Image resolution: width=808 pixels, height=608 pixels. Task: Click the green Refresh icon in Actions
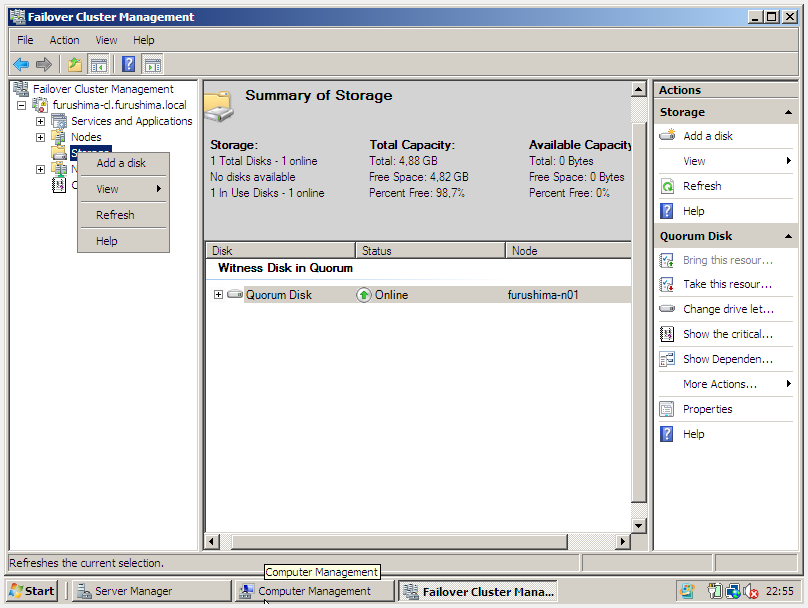point(667,186)
